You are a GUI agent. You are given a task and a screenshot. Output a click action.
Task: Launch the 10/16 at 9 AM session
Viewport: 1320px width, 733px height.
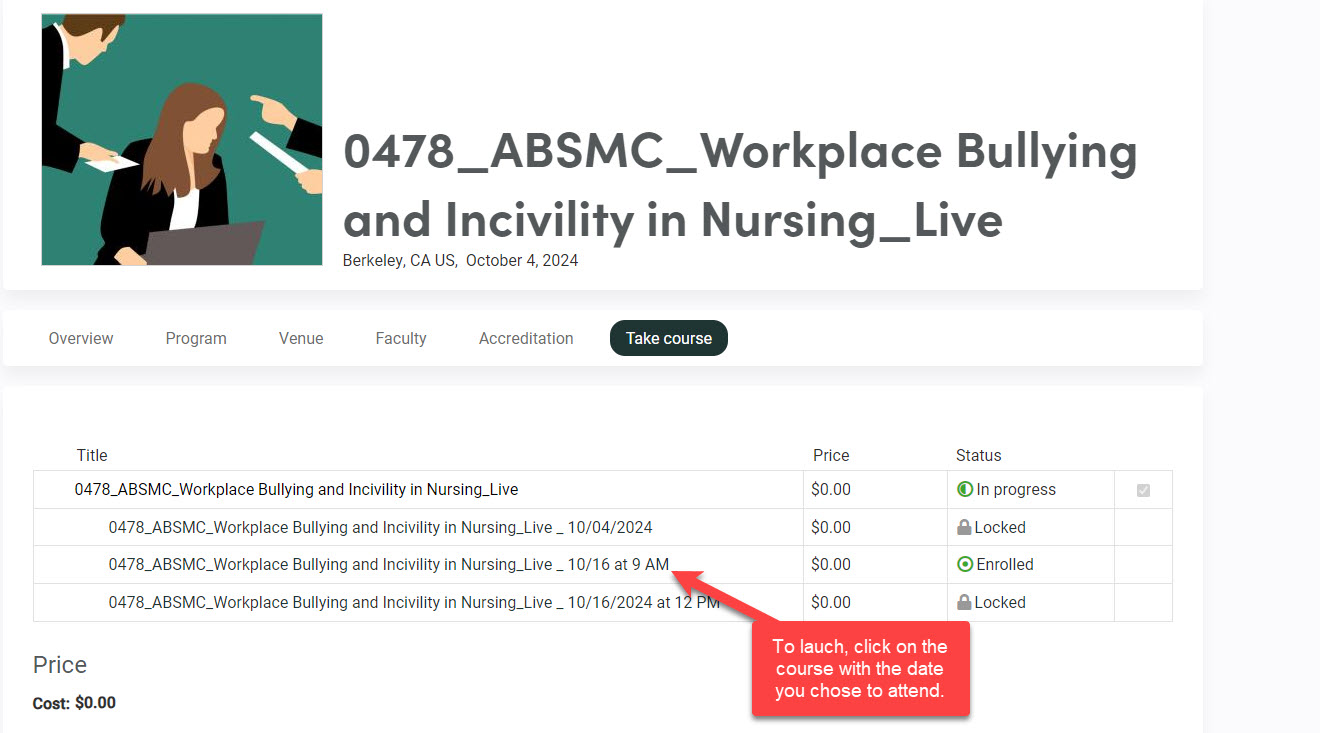388,565
